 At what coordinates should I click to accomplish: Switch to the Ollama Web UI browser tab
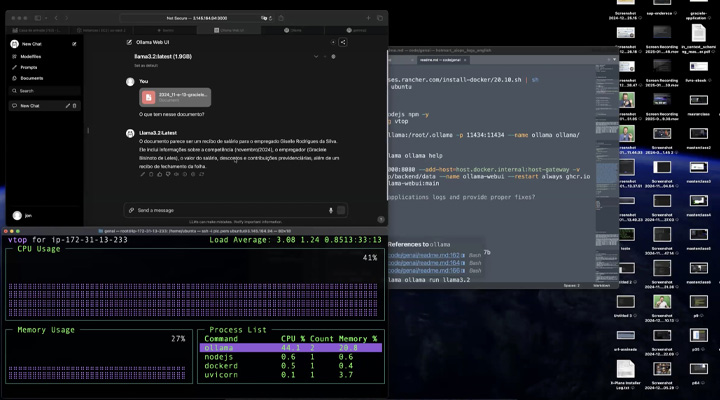(229, 30)
